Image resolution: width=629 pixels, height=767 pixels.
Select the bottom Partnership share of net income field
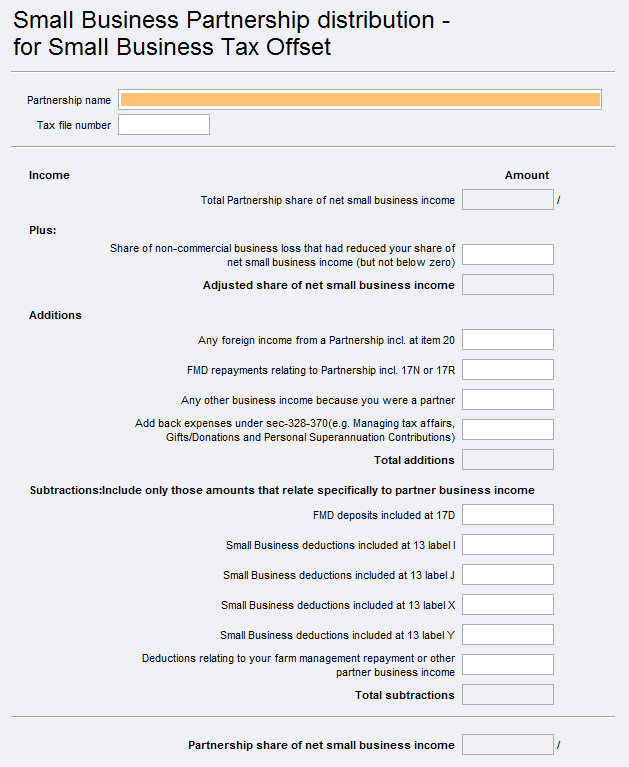[507, 745]
